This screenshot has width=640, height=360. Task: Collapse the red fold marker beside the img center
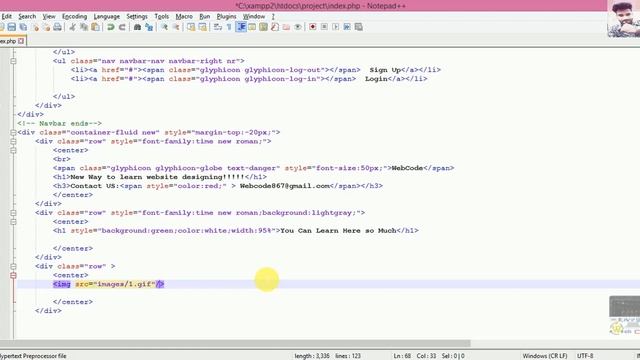(x=13, y=275)
